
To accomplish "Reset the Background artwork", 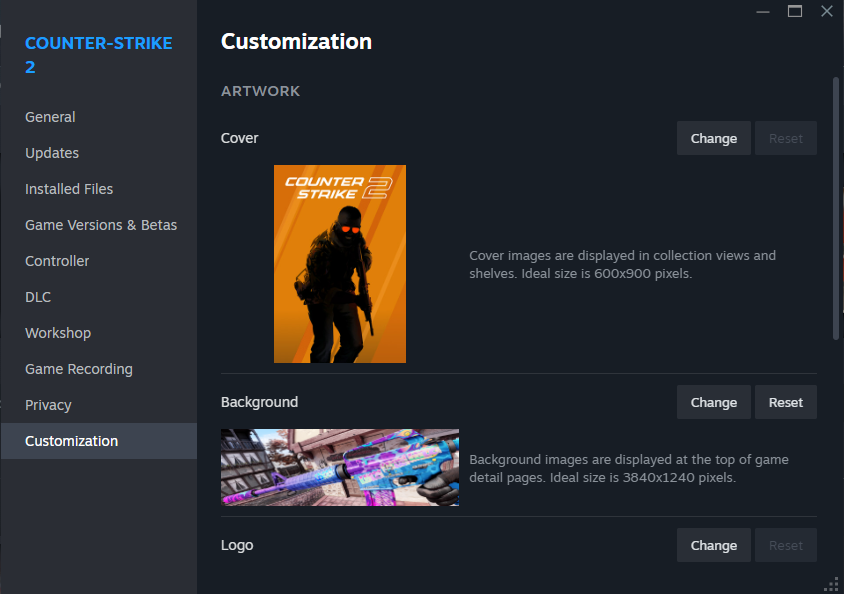I will 786,402.
